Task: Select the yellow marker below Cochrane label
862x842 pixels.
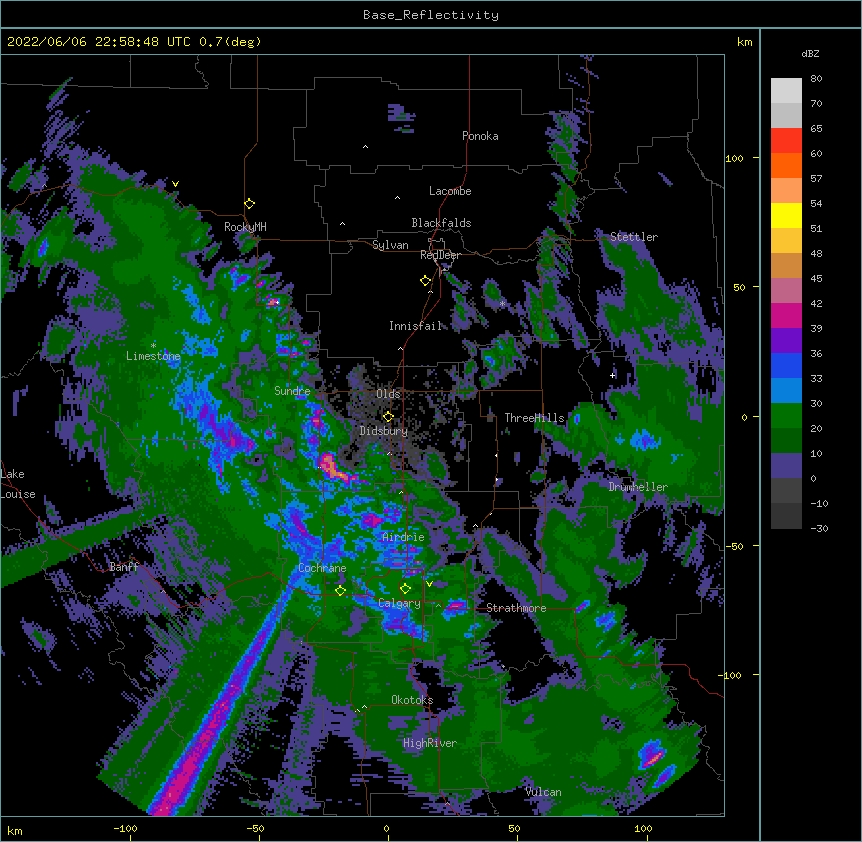Action: click(341, 591)
